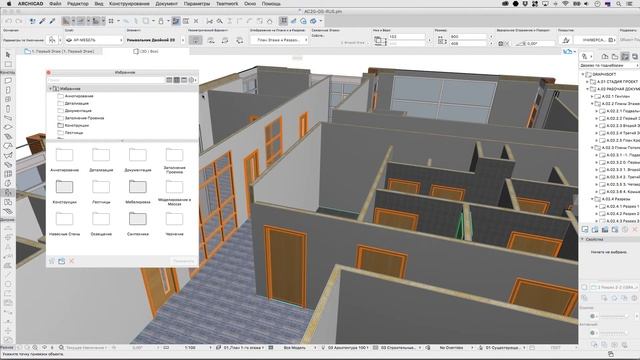Click the Undo icon in toolbar

coord(9,21)
